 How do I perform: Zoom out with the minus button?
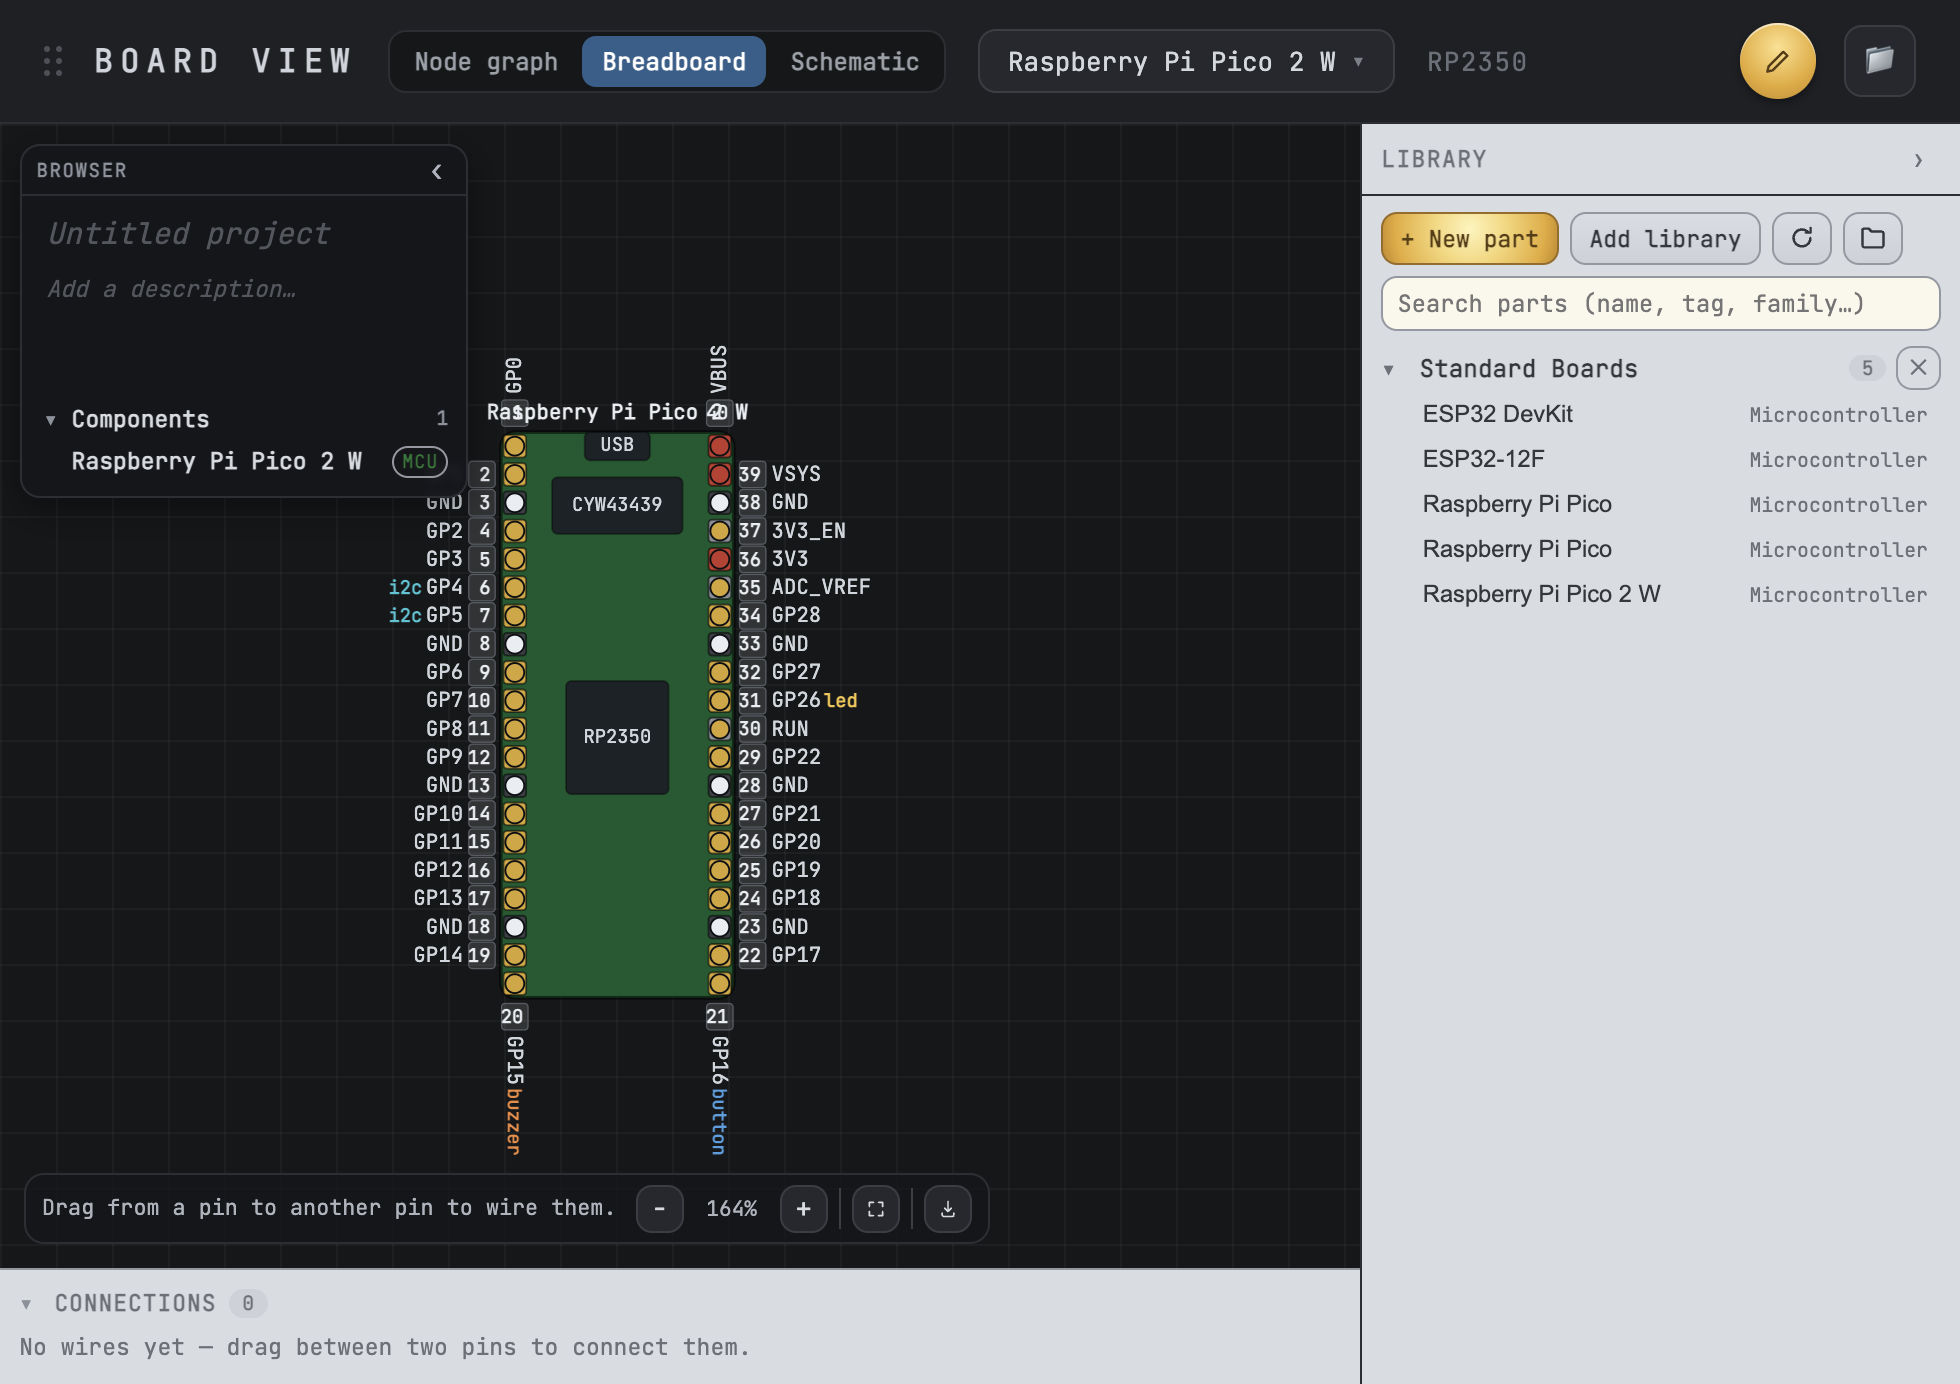tap(660, 1209)
